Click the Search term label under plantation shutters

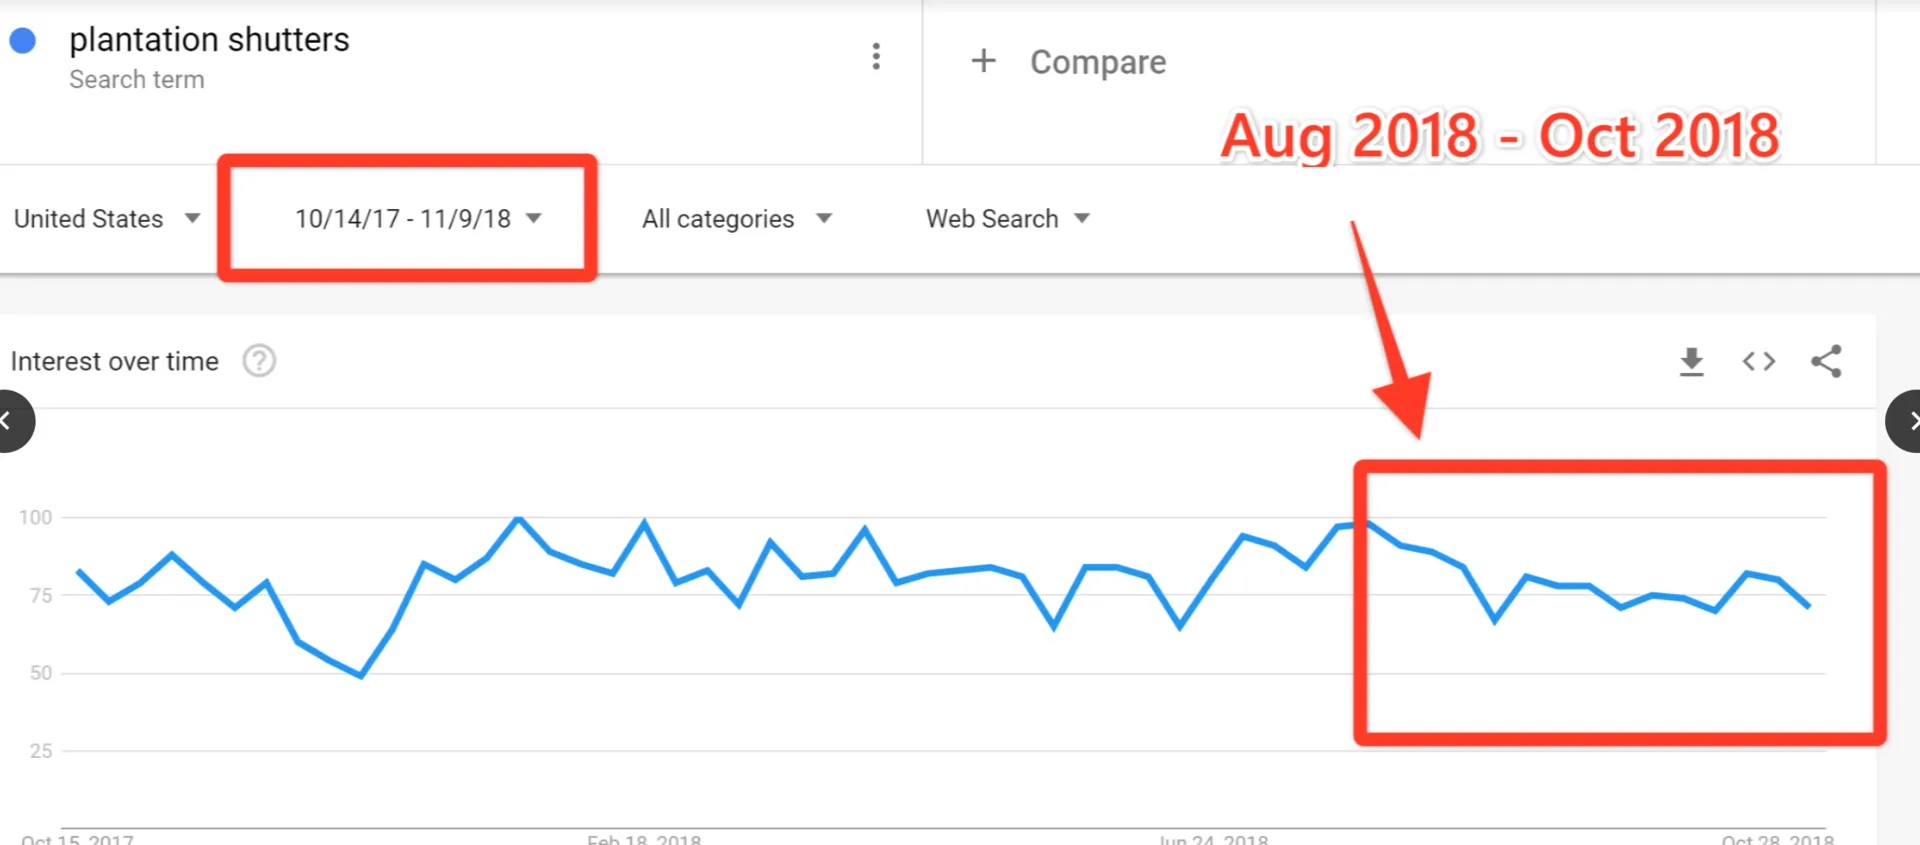[x=137, y=80]
